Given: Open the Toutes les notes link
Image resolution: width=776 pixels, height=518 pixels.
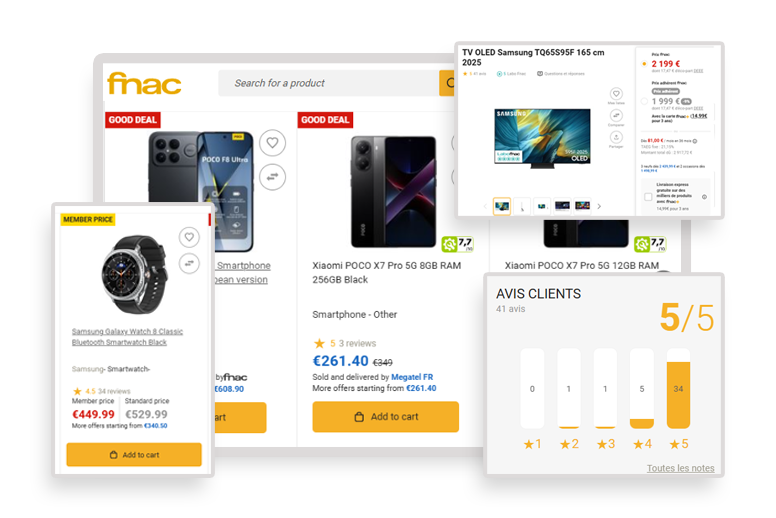Looking at the screenshot, I should click(680, 468).
